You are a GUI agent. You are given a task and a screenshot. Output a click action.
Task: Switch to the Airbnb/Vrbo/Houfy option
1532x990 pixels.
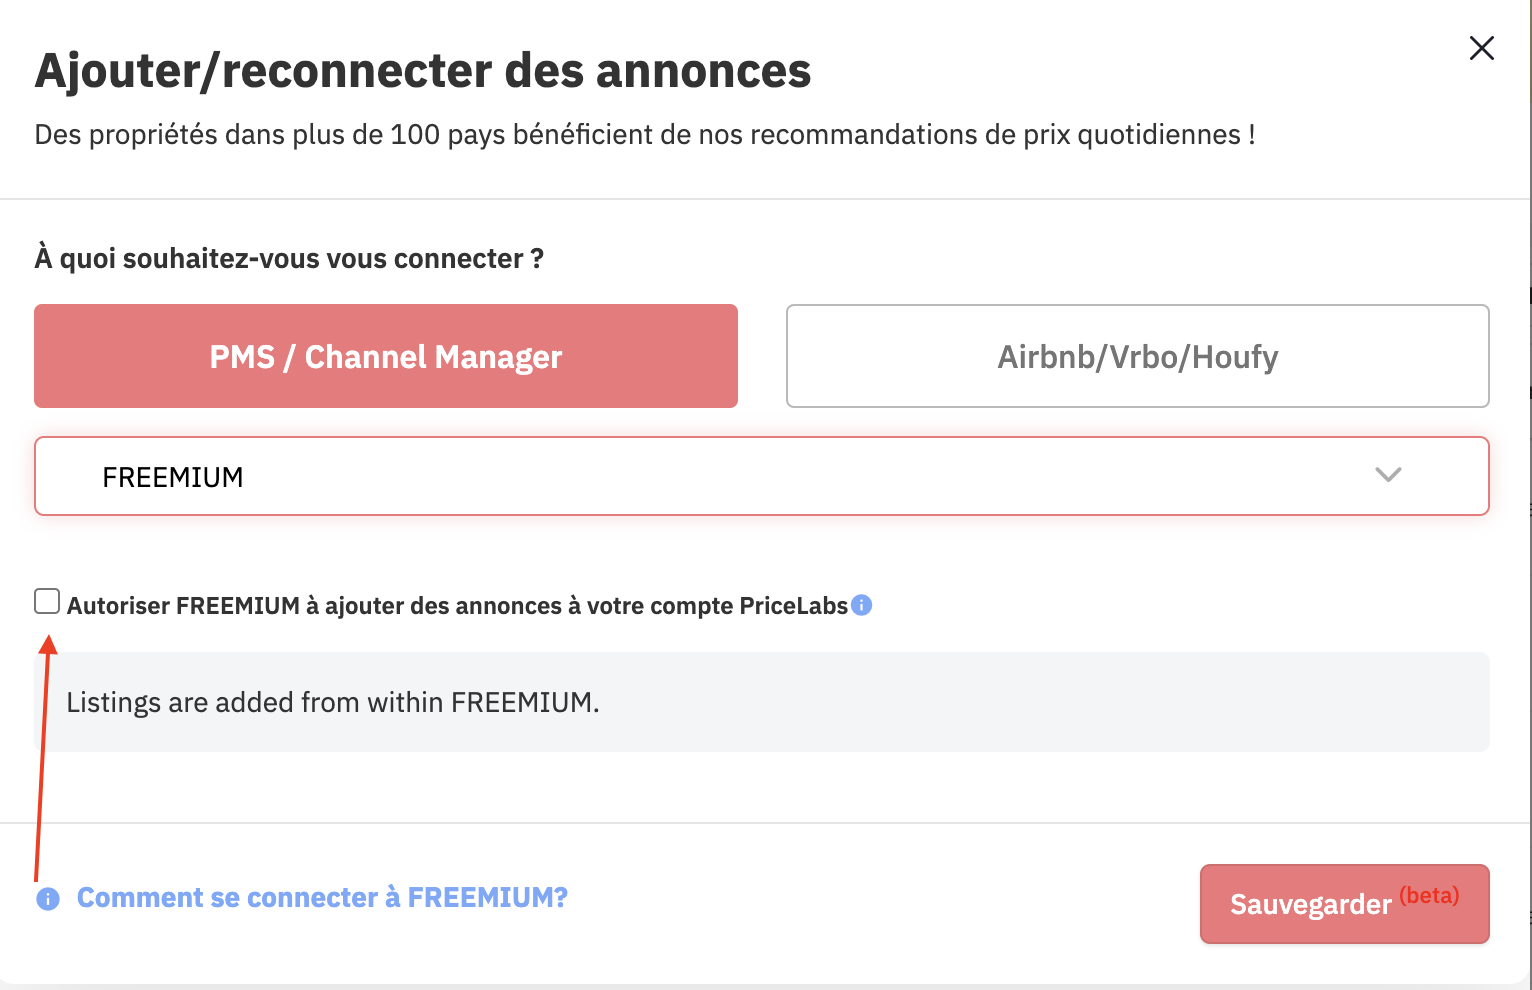point(1138,356)
